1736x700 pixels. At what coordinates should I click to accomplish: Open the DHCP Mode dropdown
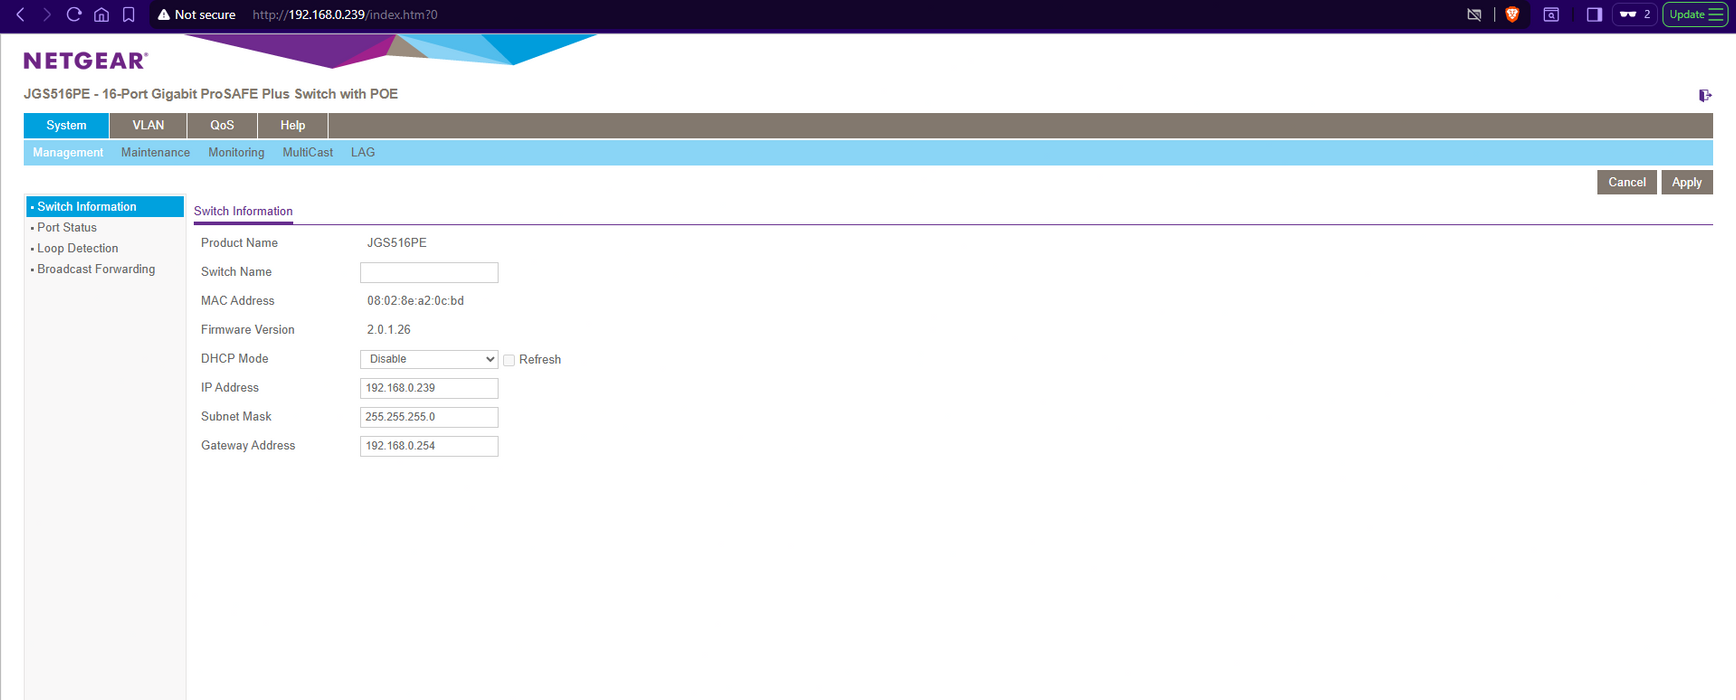click(429, 359)
